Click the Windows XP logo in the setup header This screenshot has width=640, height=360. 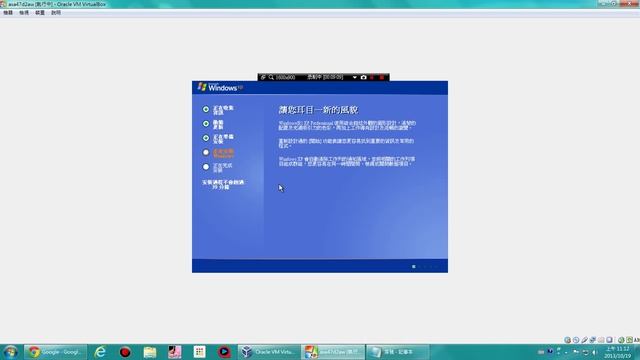click(x=220, y=87)
